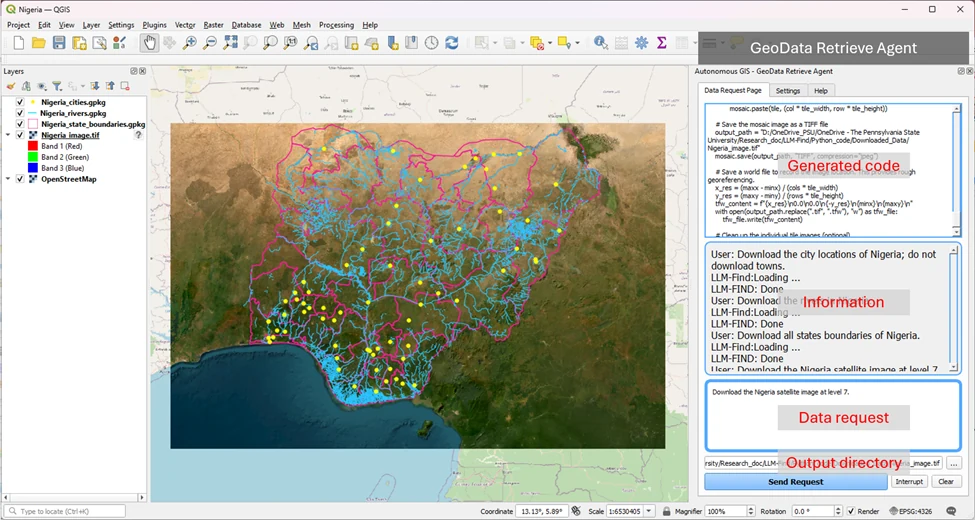Click the Interrupt button

point(910,481)
